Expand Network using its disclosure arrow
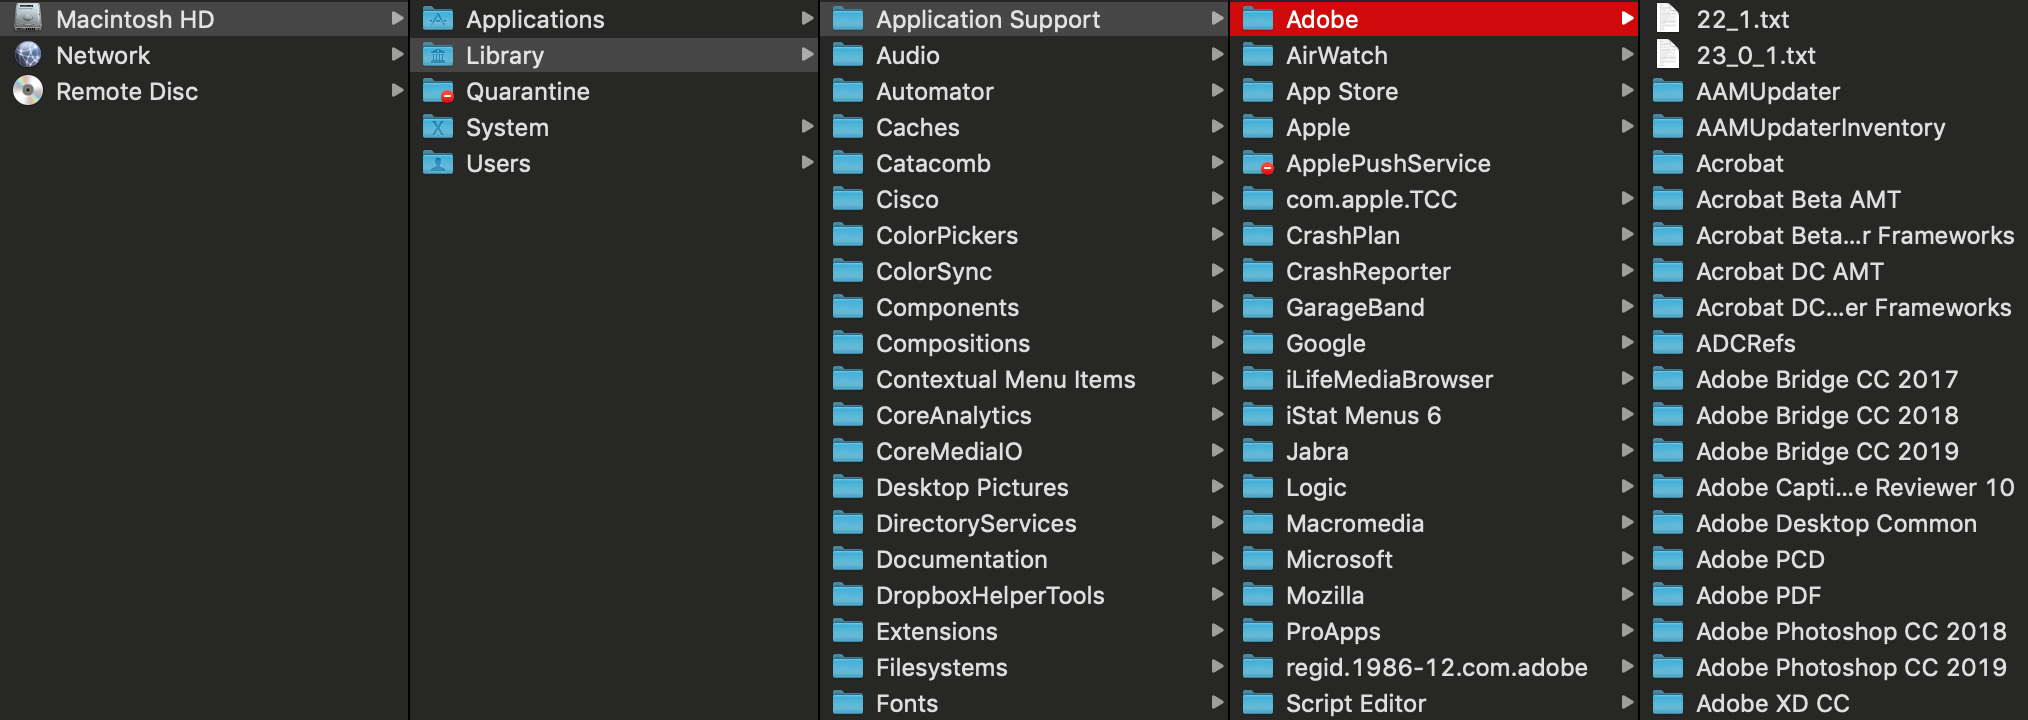Image resolution: width=2028 pixels, height=720 pixels. (x=397, y=54)
